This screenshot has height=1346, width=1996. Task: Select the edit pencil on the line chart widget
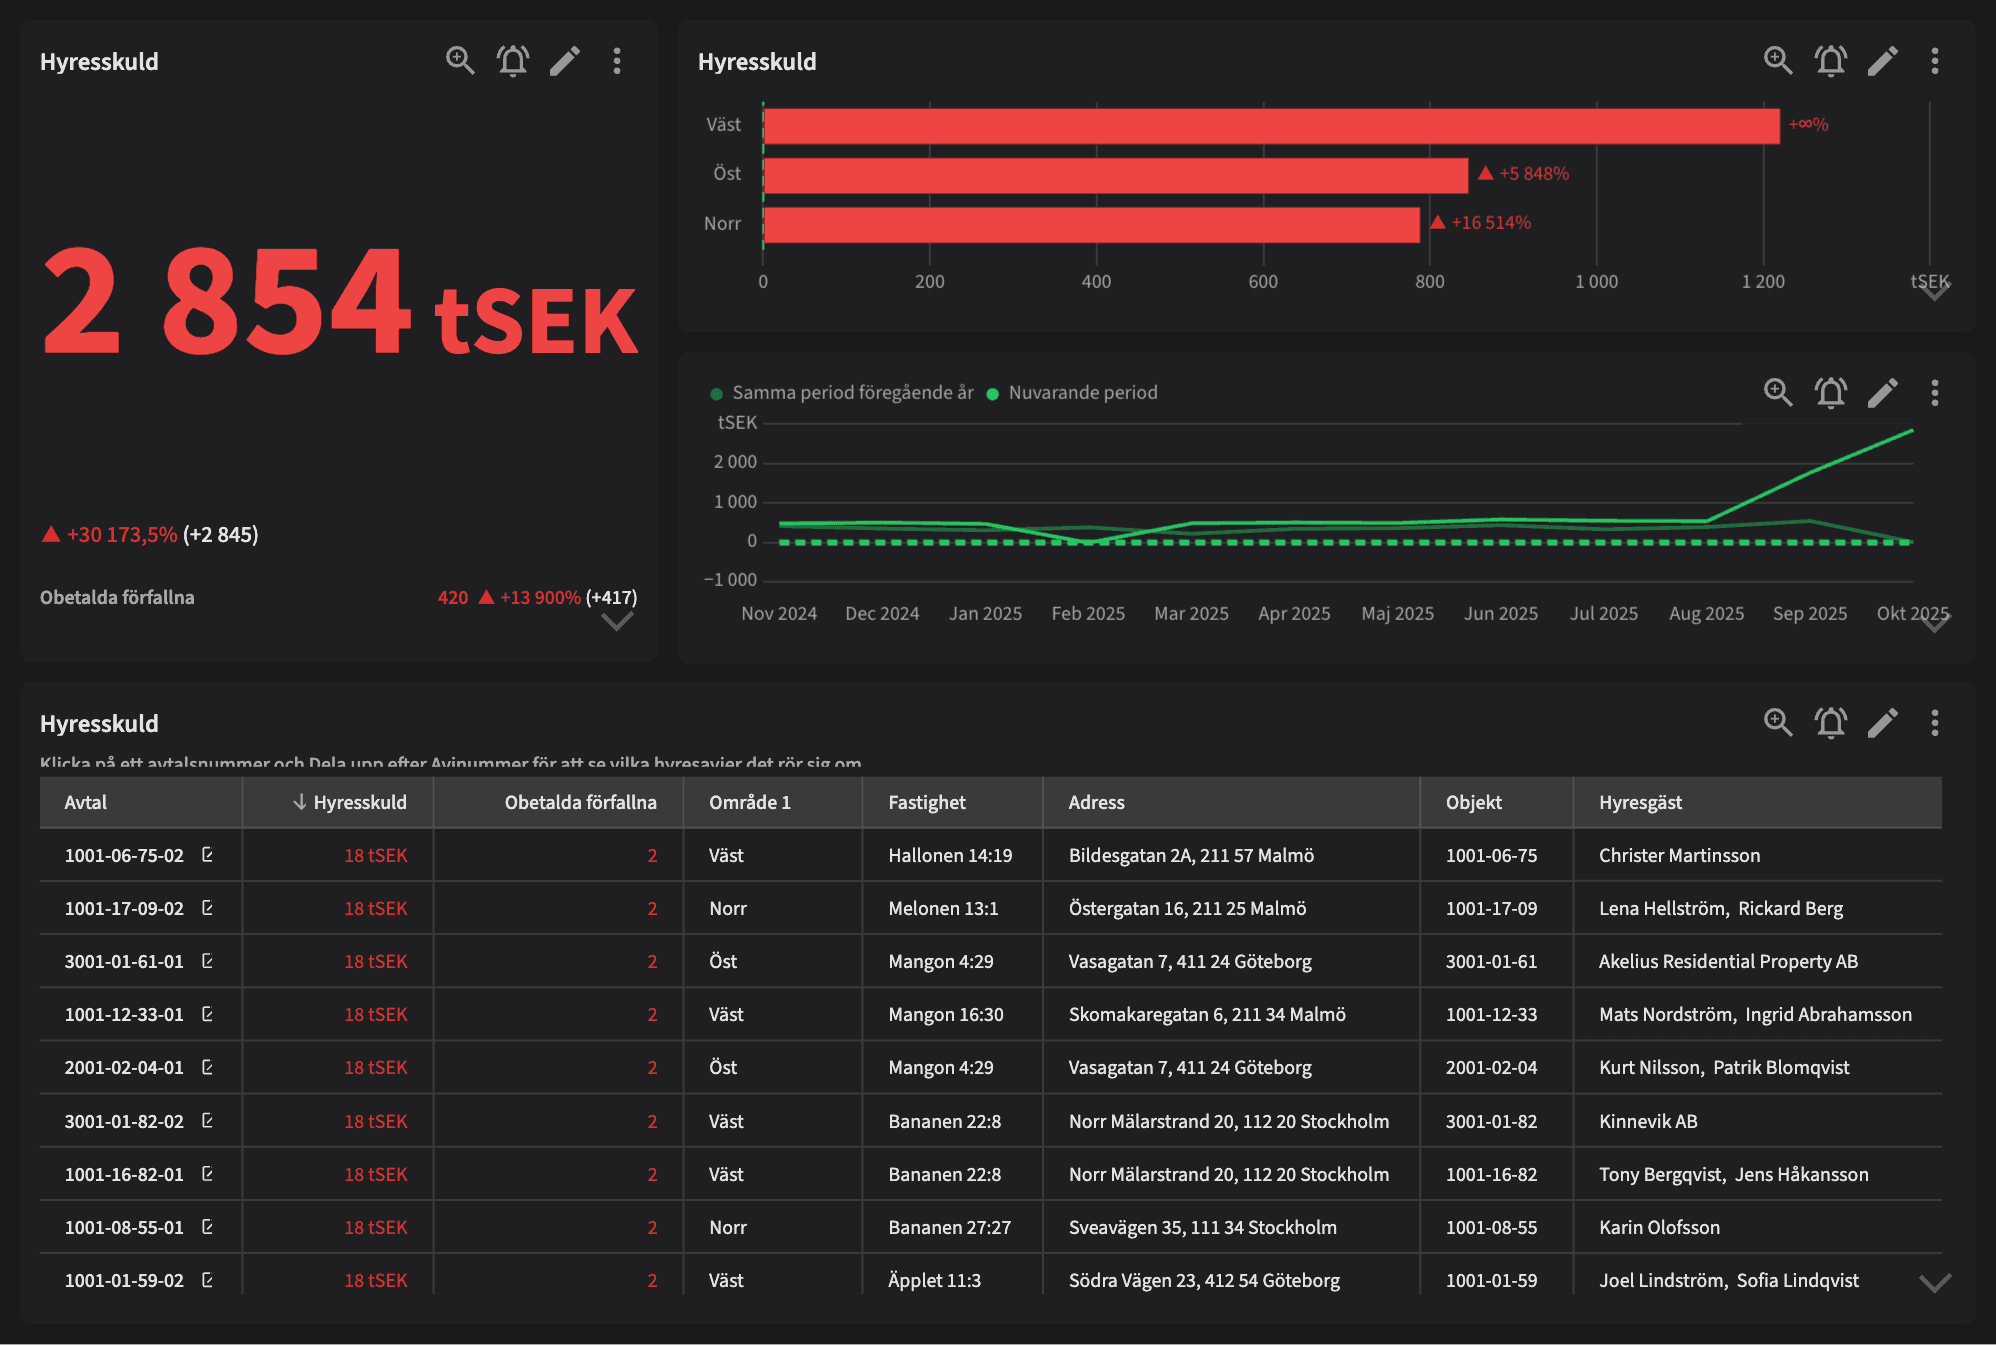(x=1884, y=393)
